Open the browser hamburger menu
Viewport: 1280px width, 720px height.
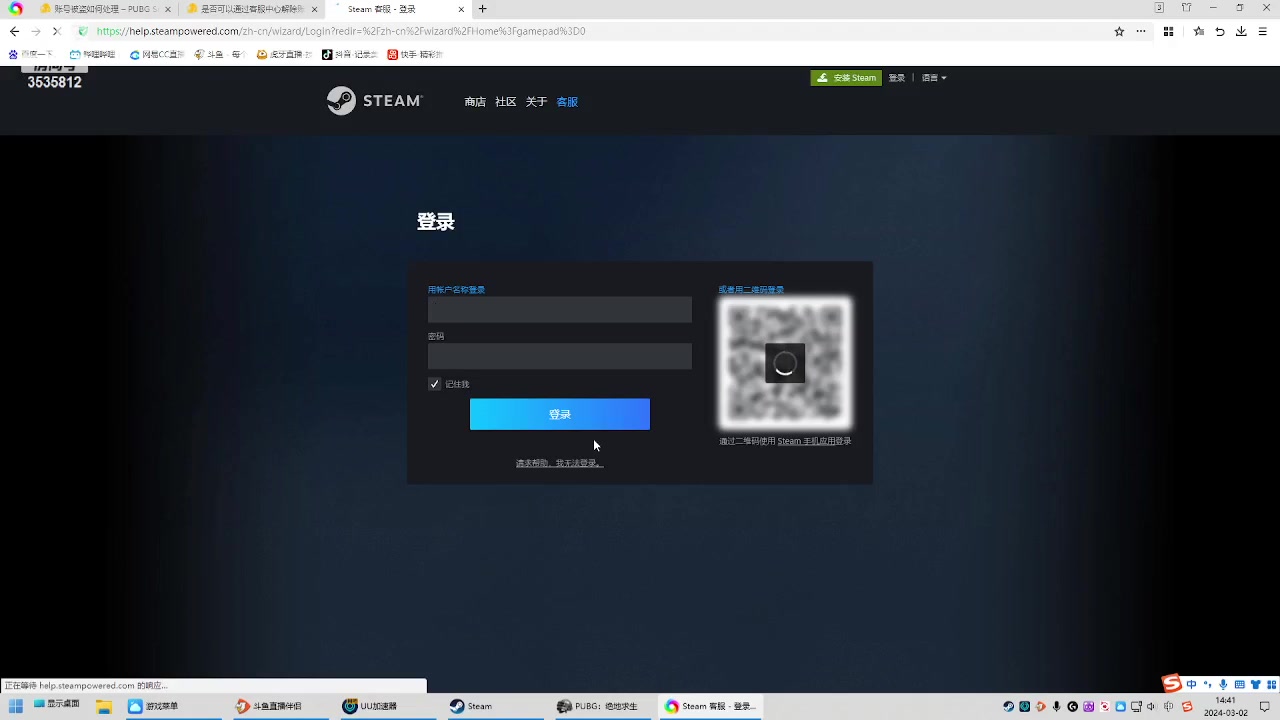pyautogui.click(x=1264, y=31)
